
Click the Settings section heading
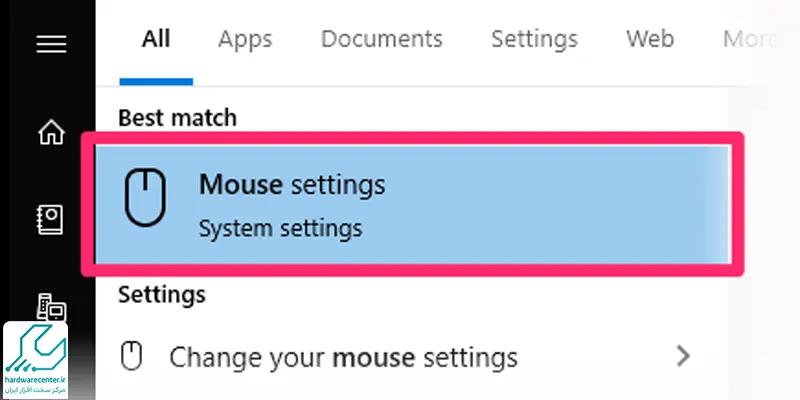tap(162, 294)
